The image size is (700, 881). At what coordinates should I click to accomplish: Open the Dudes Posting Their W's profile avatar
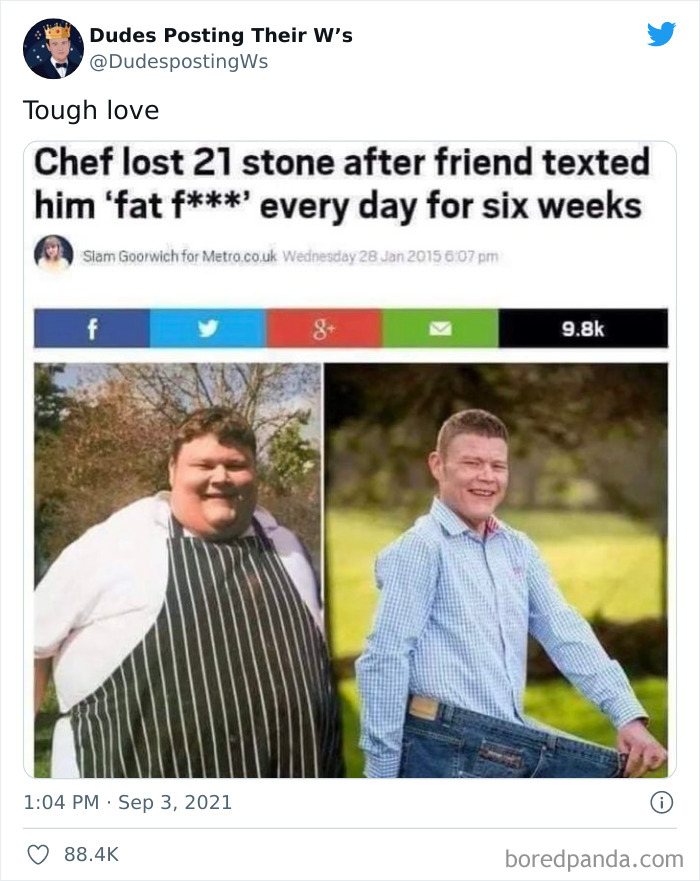(53, 48)
